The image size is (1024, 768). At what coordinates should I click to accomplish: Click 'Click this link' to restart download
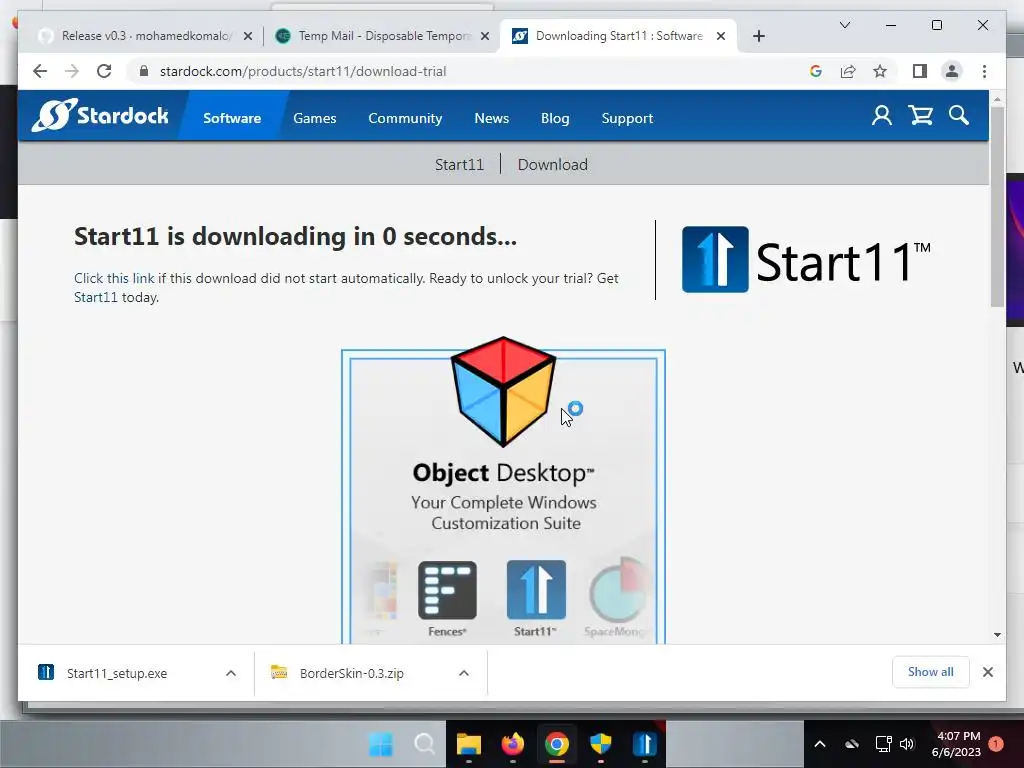114,278
